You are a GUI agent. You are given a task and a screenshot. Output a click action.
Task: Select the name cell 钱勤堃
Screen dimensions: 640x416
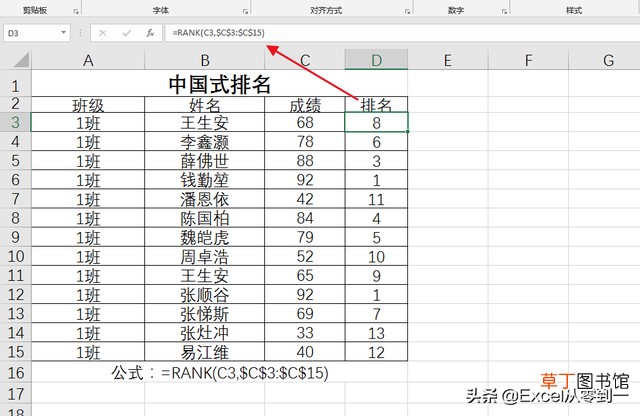click(204, 180)
